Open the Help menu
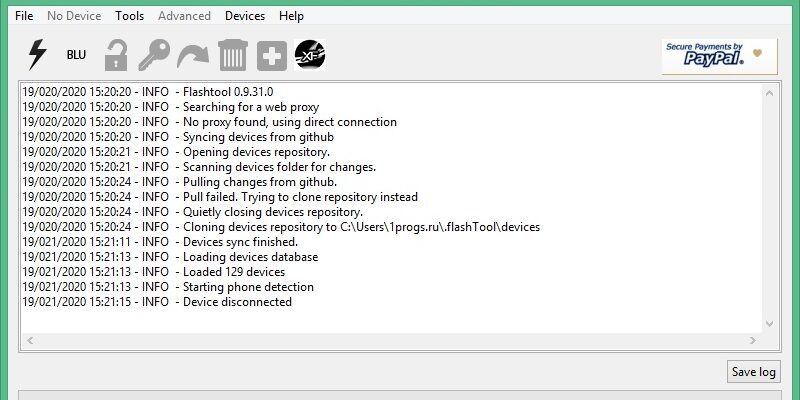Image resolution: width=800 pixels, height=400 pixels. (x=292, y=16)
